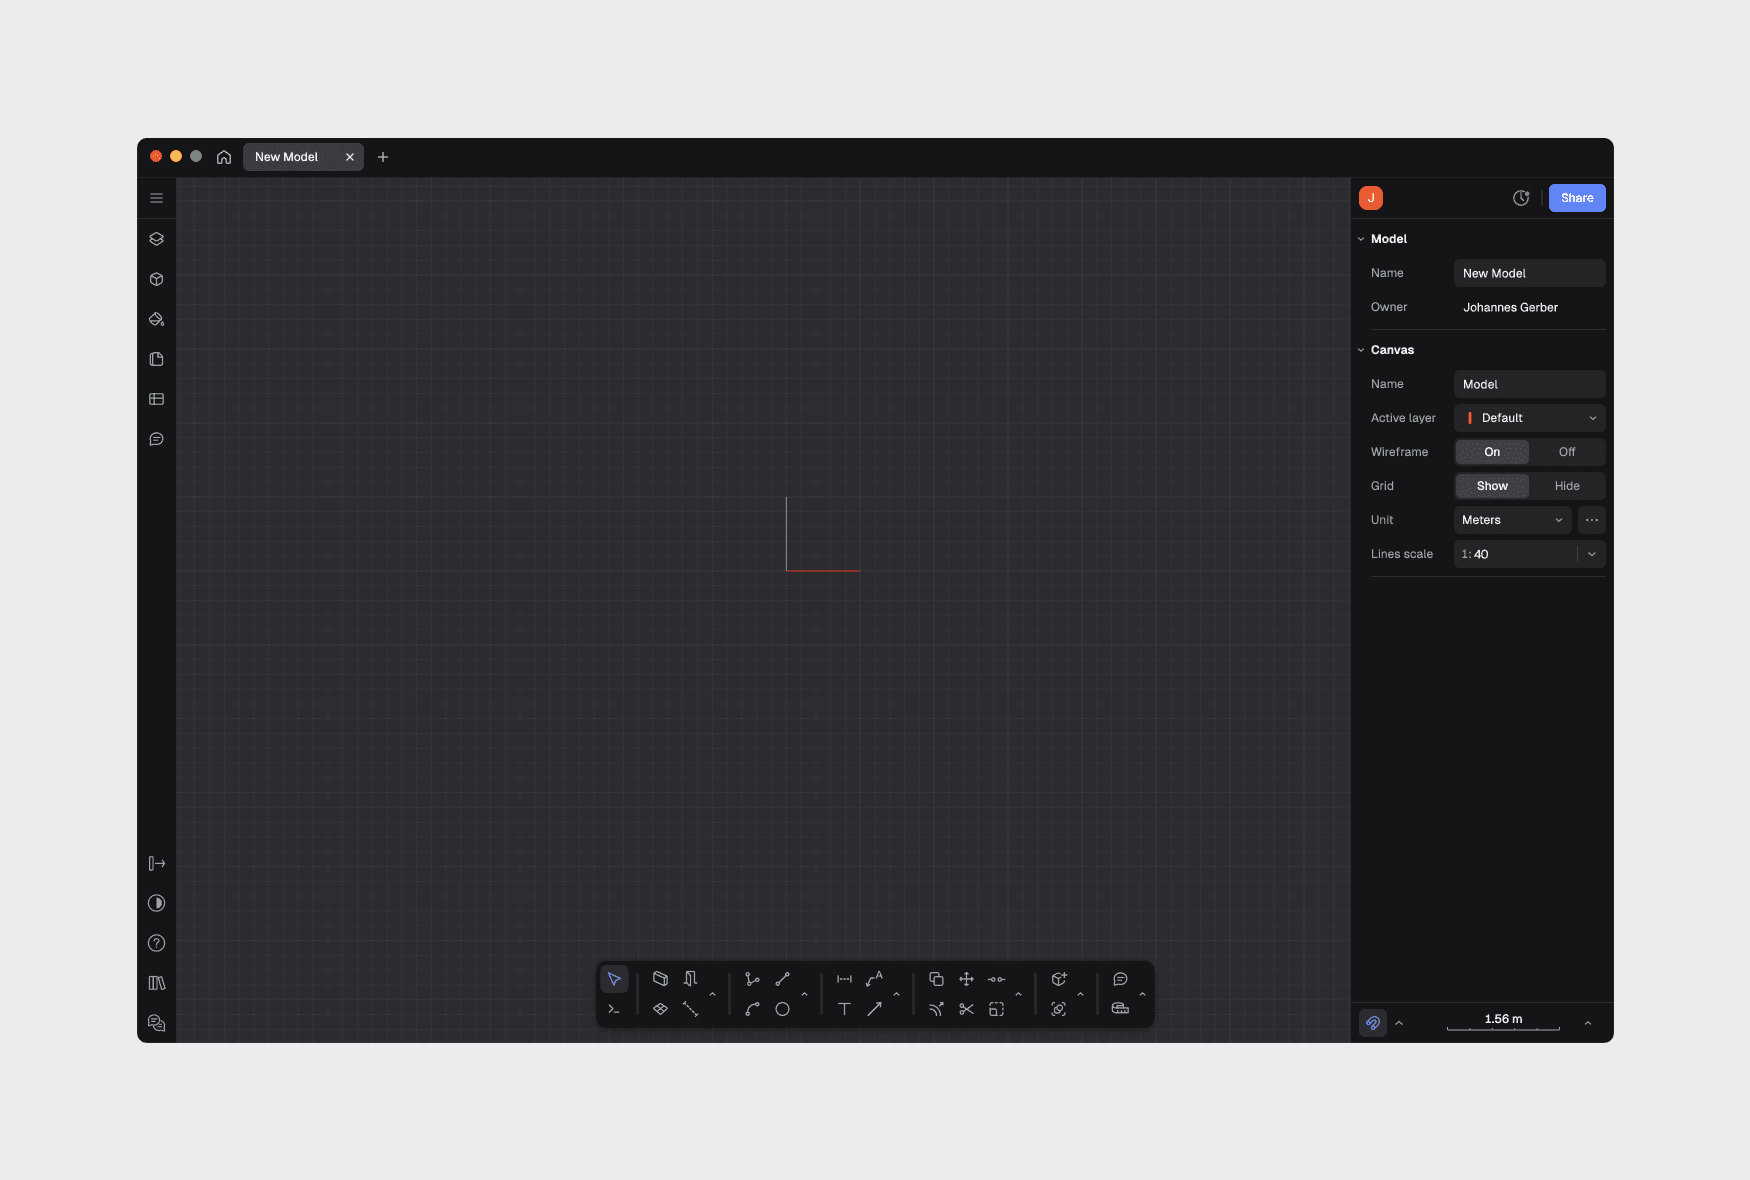
Task: Set Grid to Hide
Action: [x=1567, y=486]
